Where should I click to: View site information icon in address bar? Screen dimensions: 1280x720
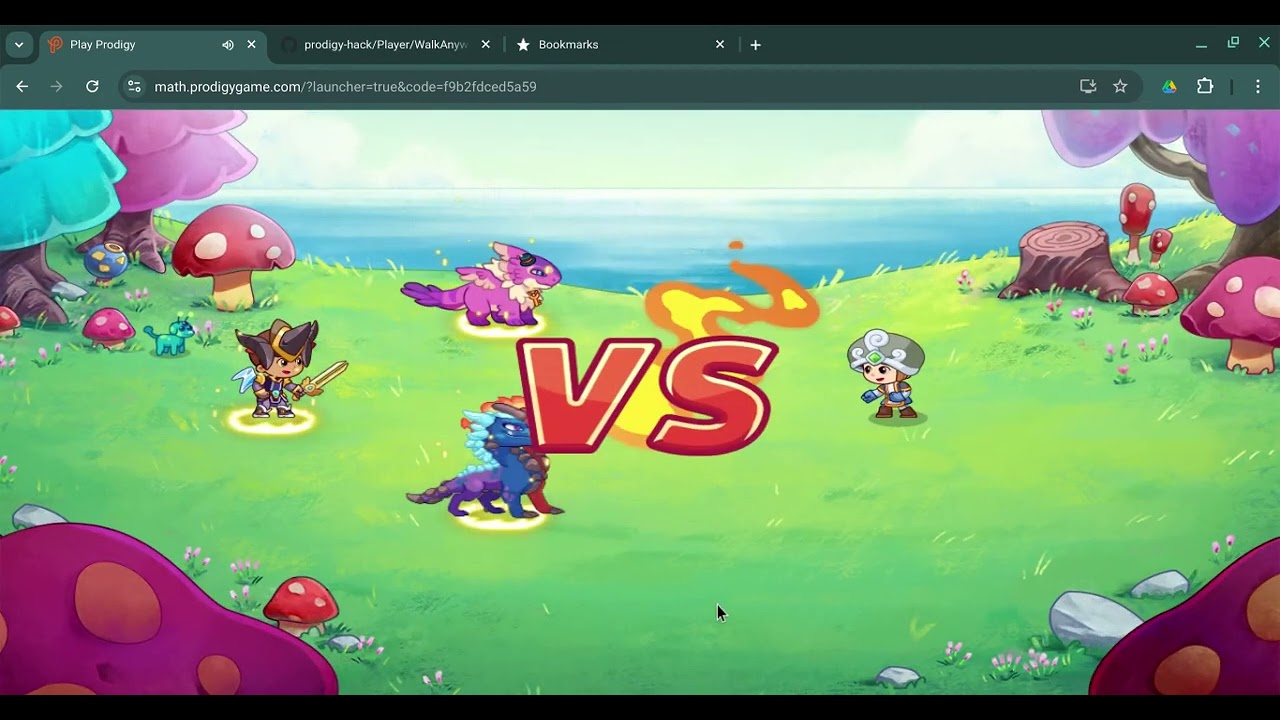pos(135,87)
